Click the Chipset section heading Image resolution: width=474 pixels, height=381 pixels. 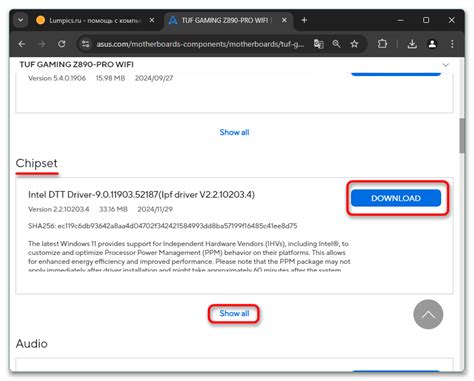click(37, 163)
